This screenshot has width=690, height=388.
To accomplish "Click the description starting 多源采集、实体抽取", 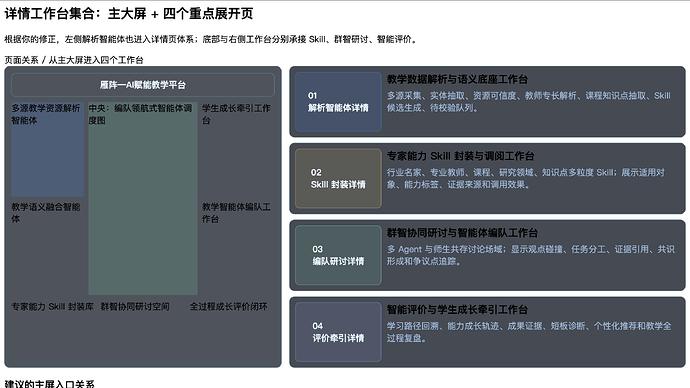I will [x=529, y=102].
